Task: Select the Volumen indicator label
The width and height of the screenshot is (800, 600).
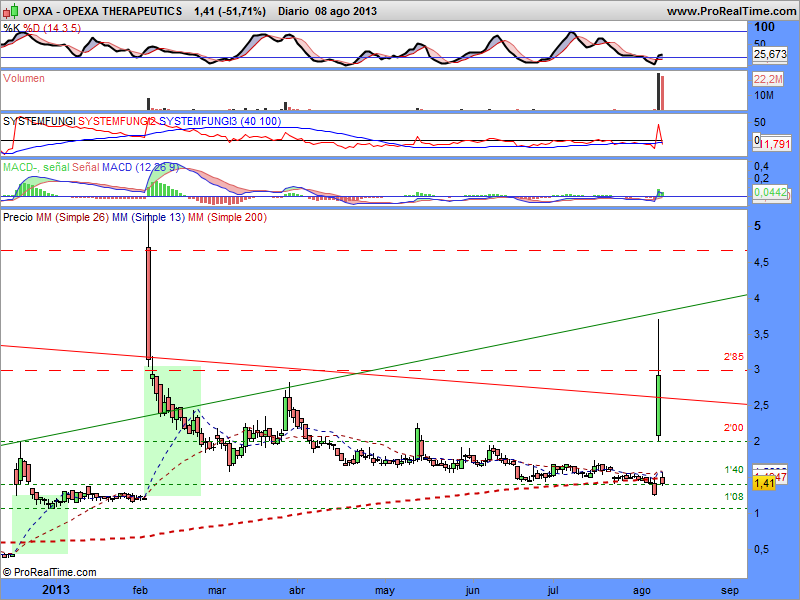Action: tap(23, 78)
